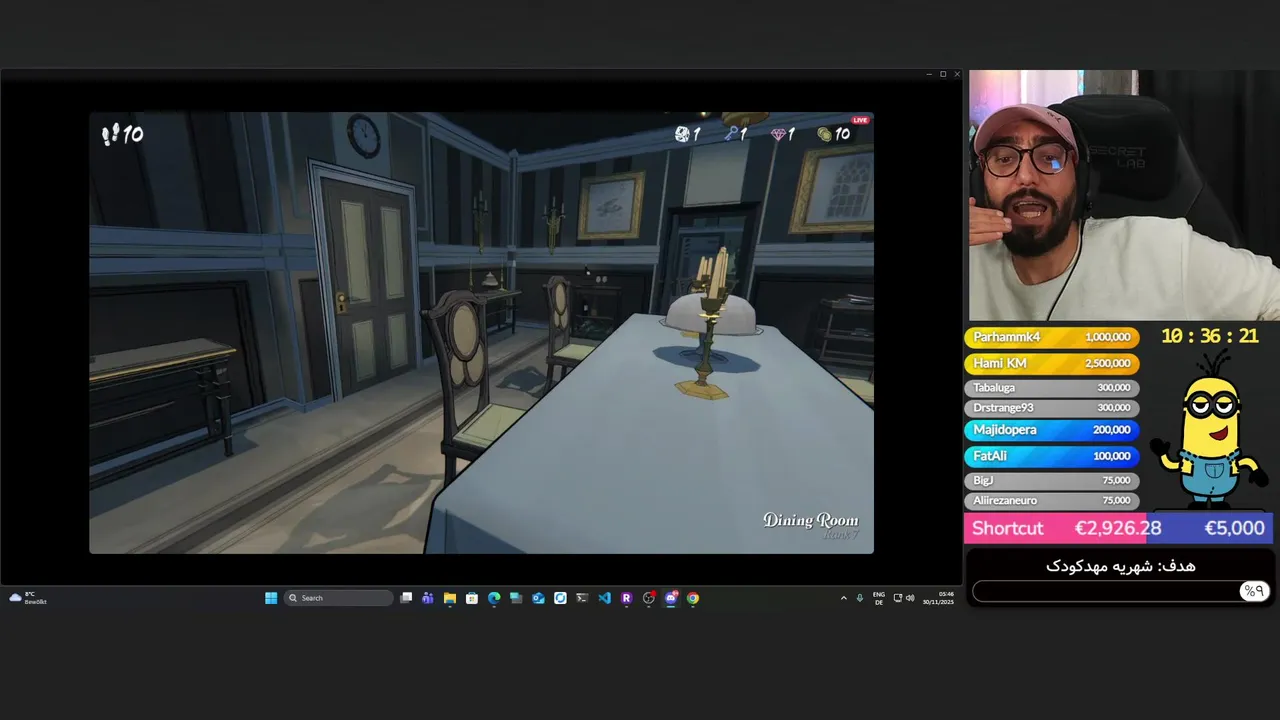The image size is (1280, 720).
Task: Open Visual Studio Code from the taskbar
Action: pyautogui.click(x=604, y=598)
